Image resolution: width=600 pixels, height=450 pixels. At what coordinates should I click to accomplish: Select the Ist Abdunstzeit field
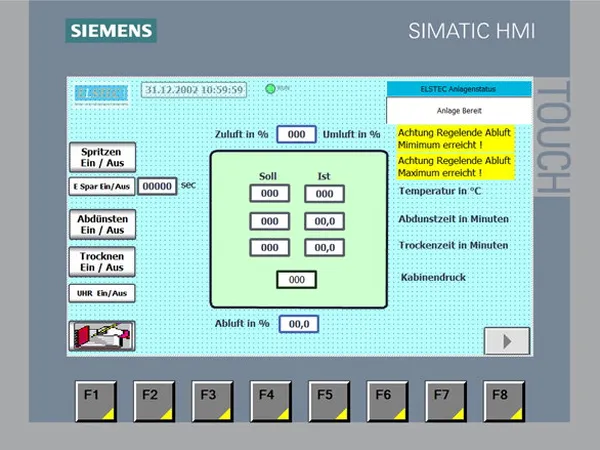pyautogui.click(x=324, y=221)
